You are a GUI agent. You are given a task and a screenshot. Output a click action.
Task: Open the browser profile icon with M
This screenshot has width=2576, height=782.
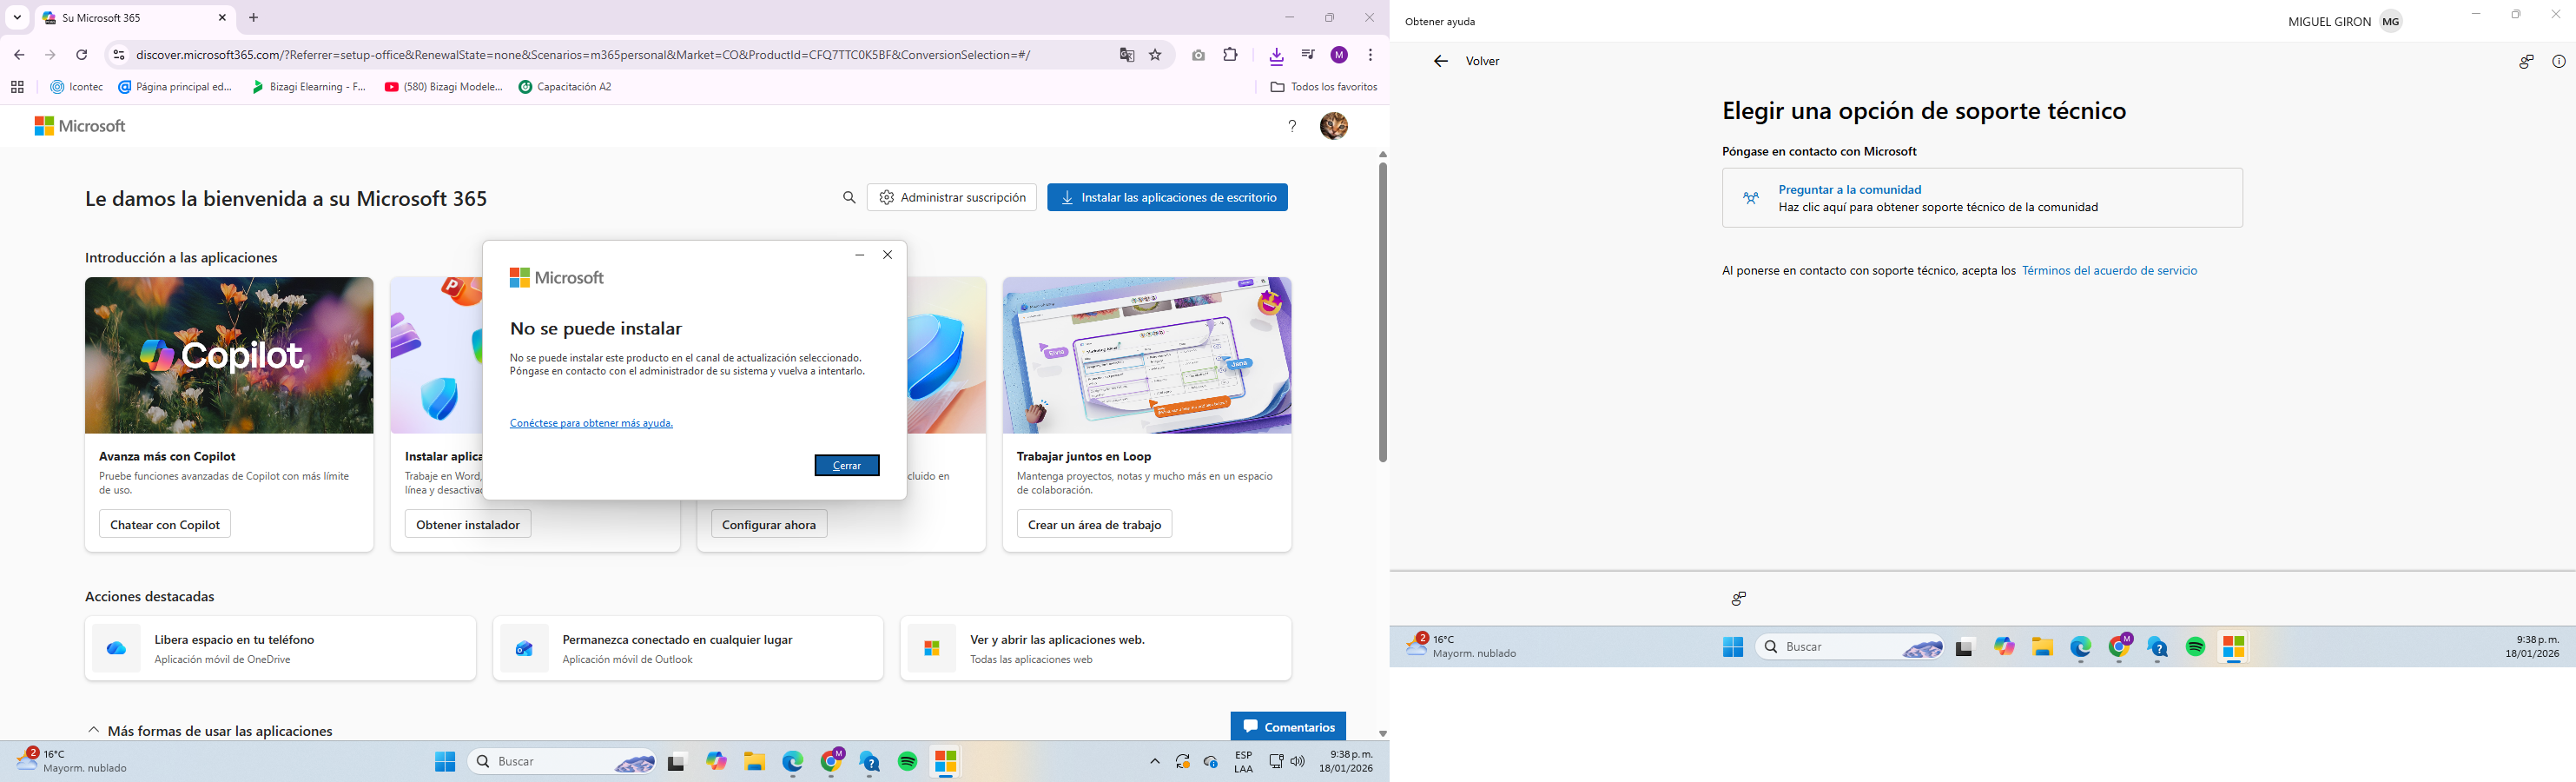pos(1342,55)
